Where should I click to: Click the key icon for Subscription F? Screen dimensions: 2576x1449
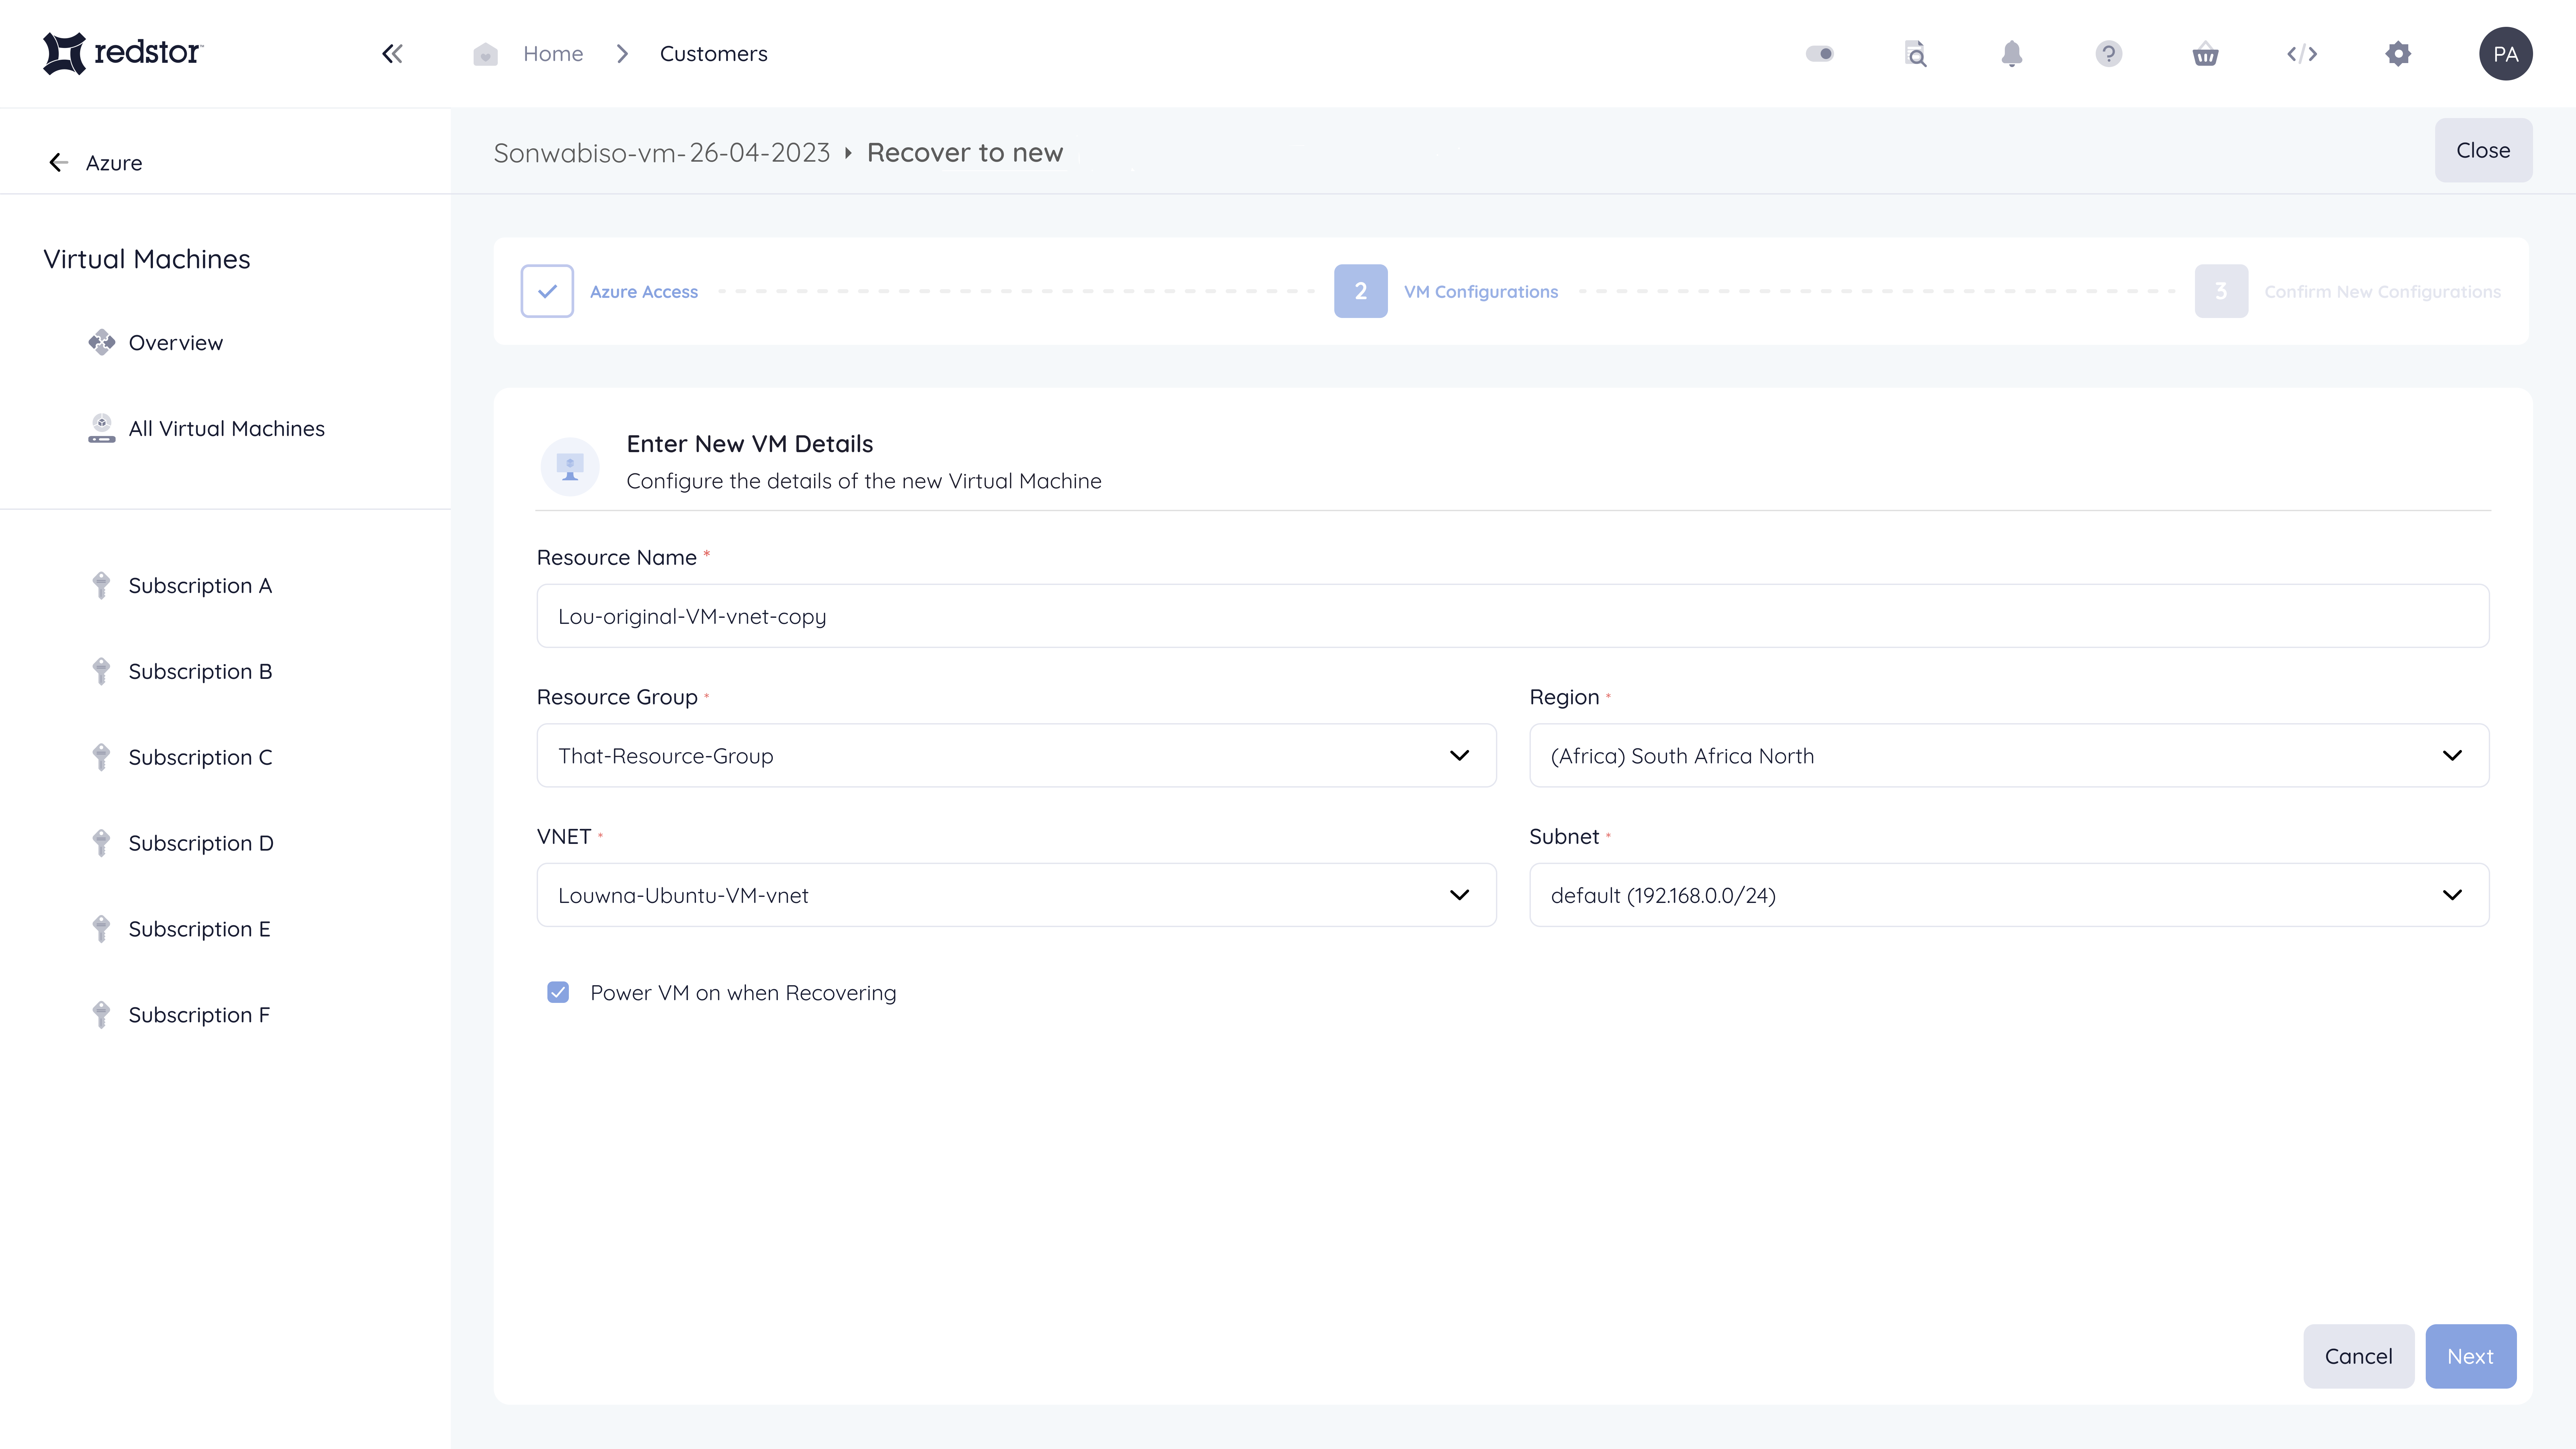click(x=101, y=1015)
